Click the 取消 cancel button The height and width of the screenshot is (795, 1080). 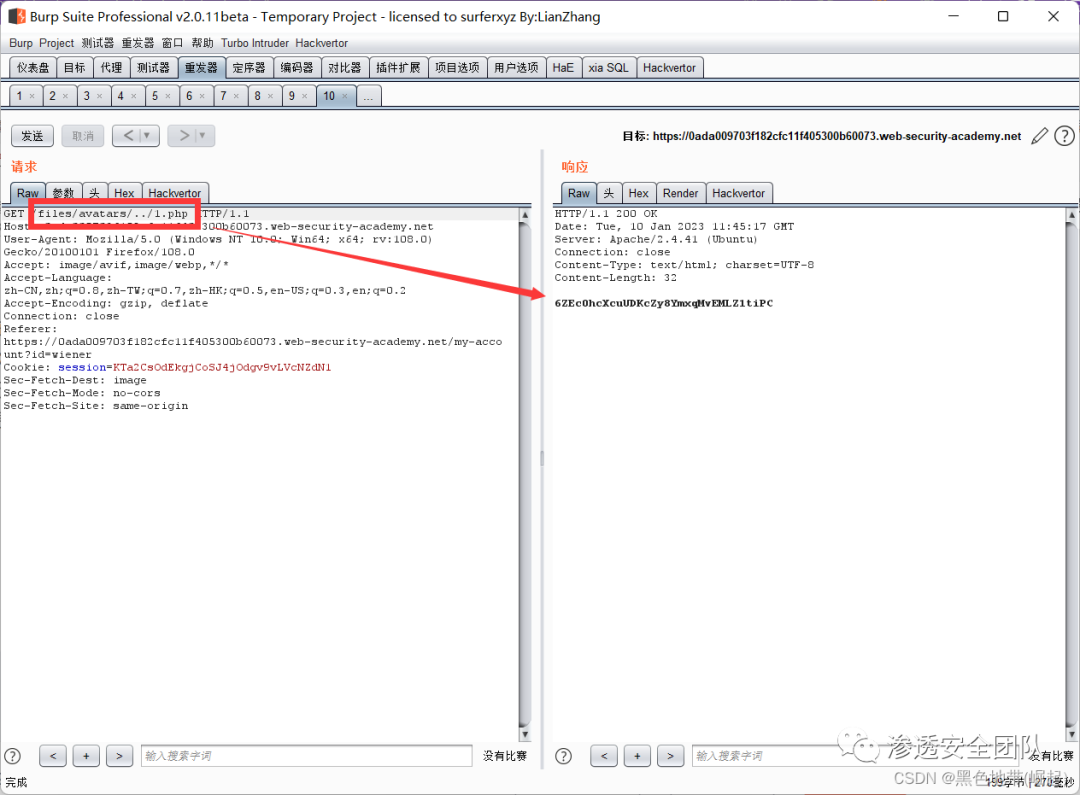[x=83, y=136]
